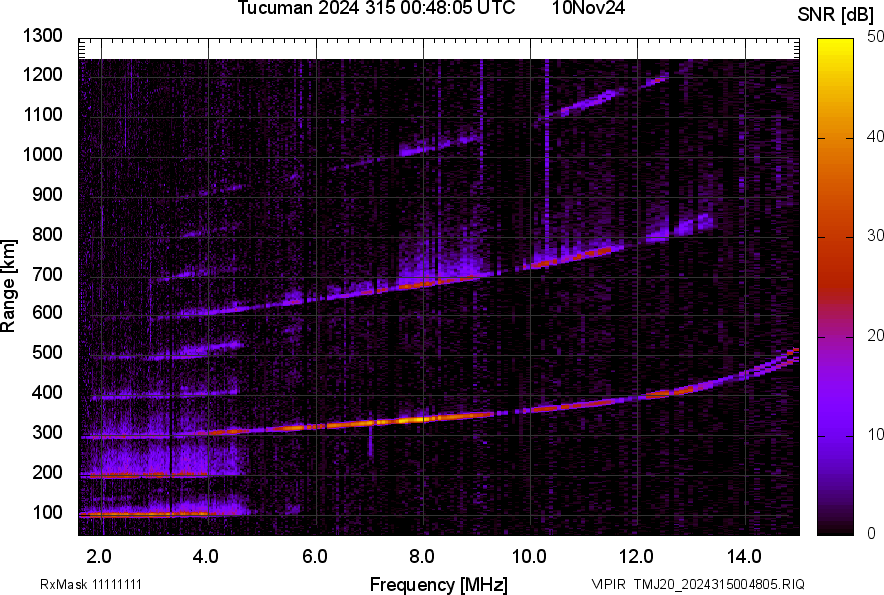Viewport: 884px width, 595px height.
Task: Click the colorbar value '50'
Action: pos(875,37)
